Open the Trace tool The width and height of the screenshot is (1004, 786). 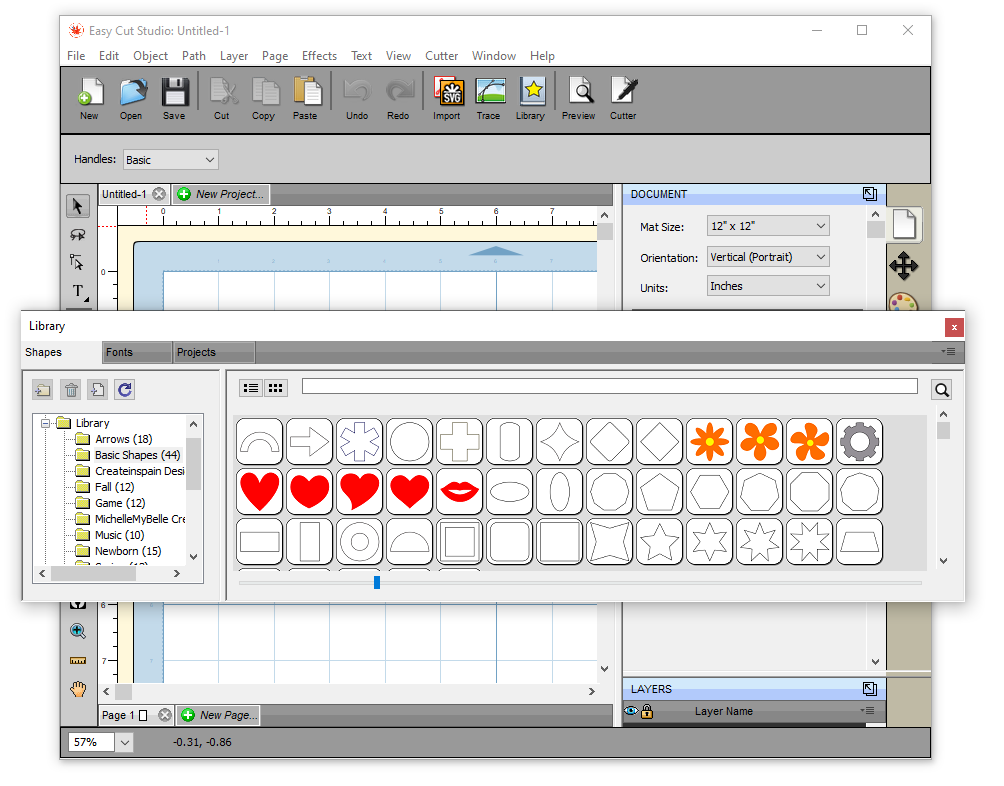[x=489, y=94]
